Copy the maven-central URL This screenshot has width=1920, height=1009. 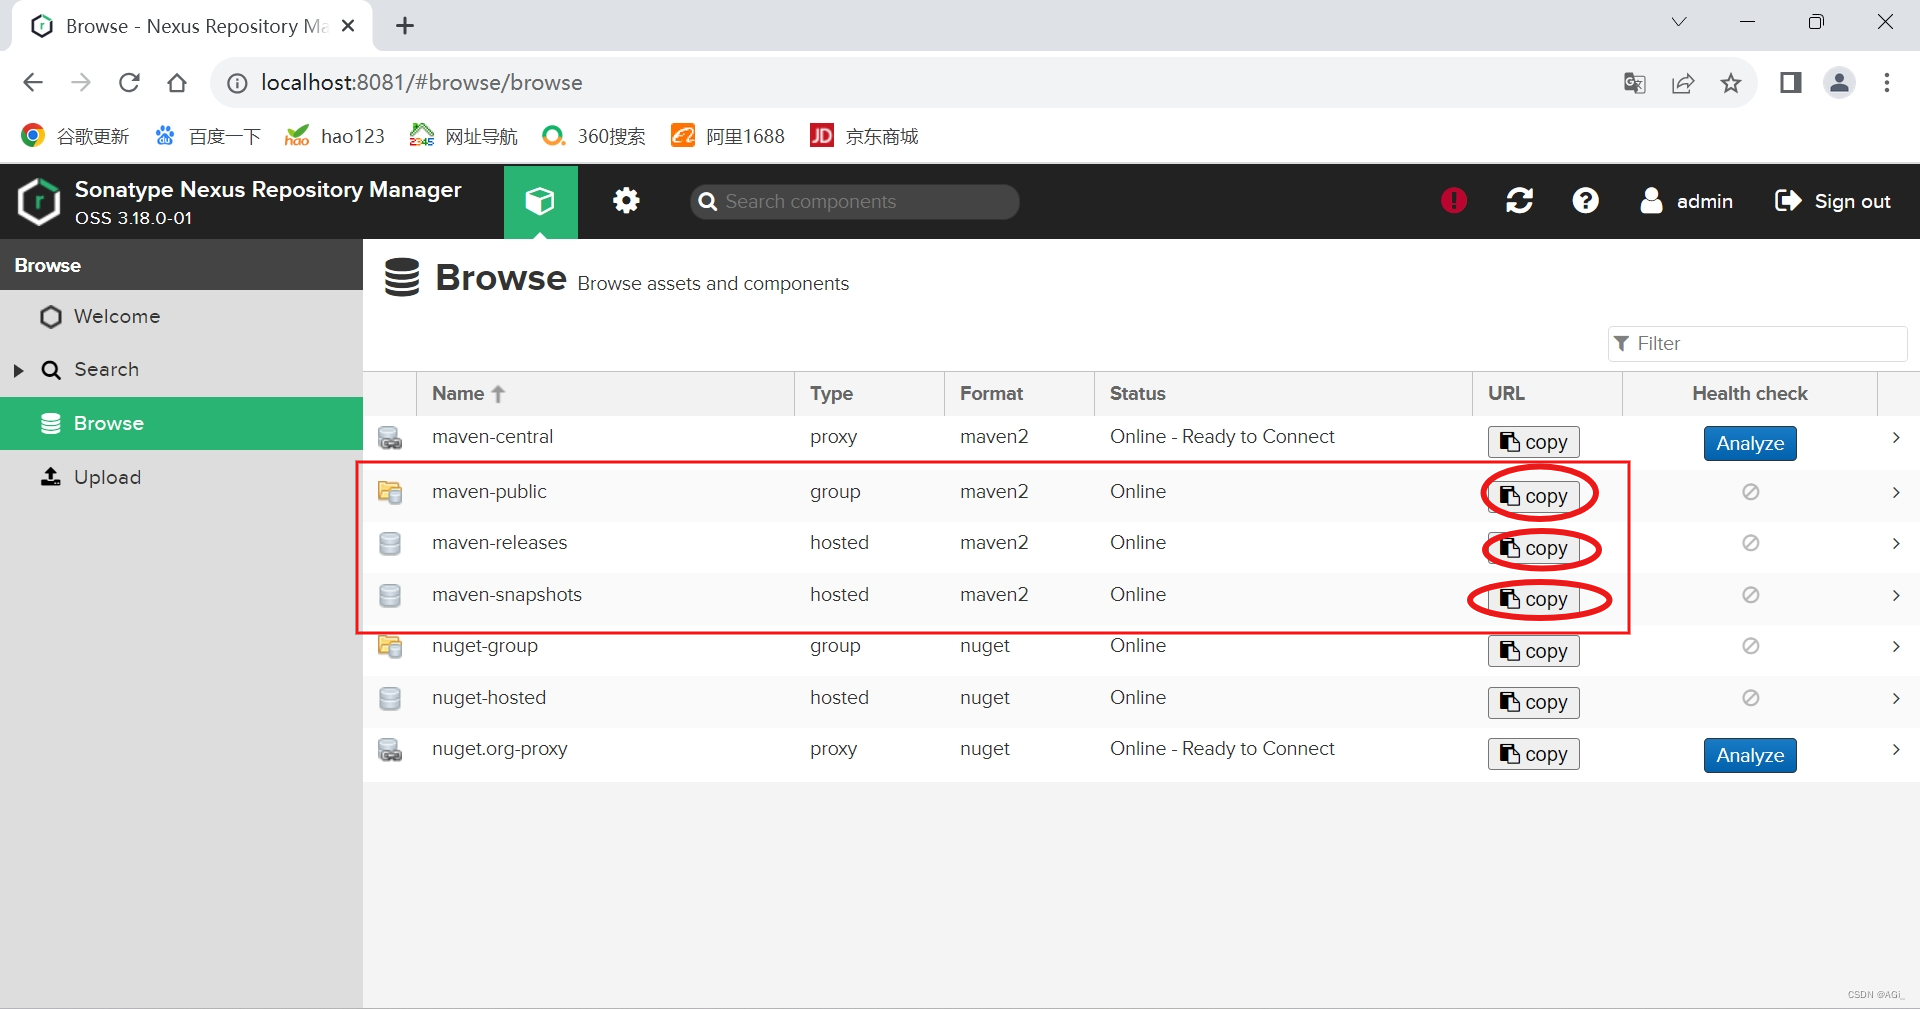1534,442
